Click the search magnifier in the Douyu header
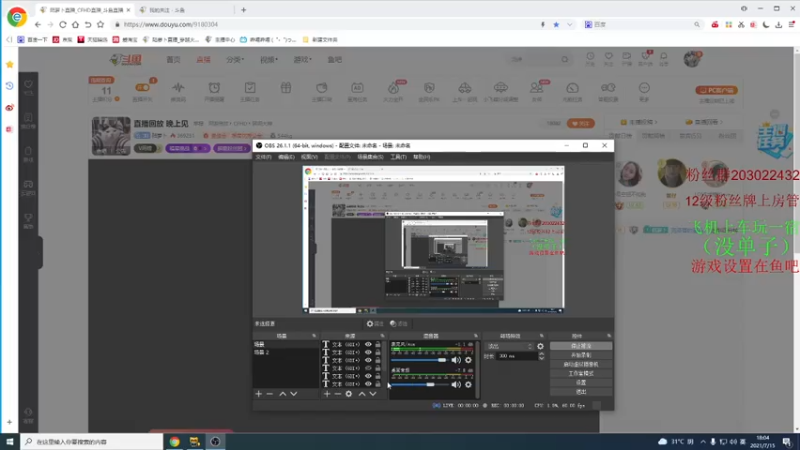The image size is (800, 450). pos(565,60)
